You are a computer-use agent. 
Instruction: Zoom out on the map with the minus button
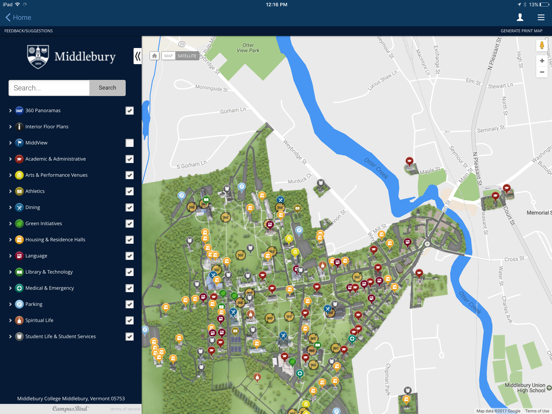point(542,72)
